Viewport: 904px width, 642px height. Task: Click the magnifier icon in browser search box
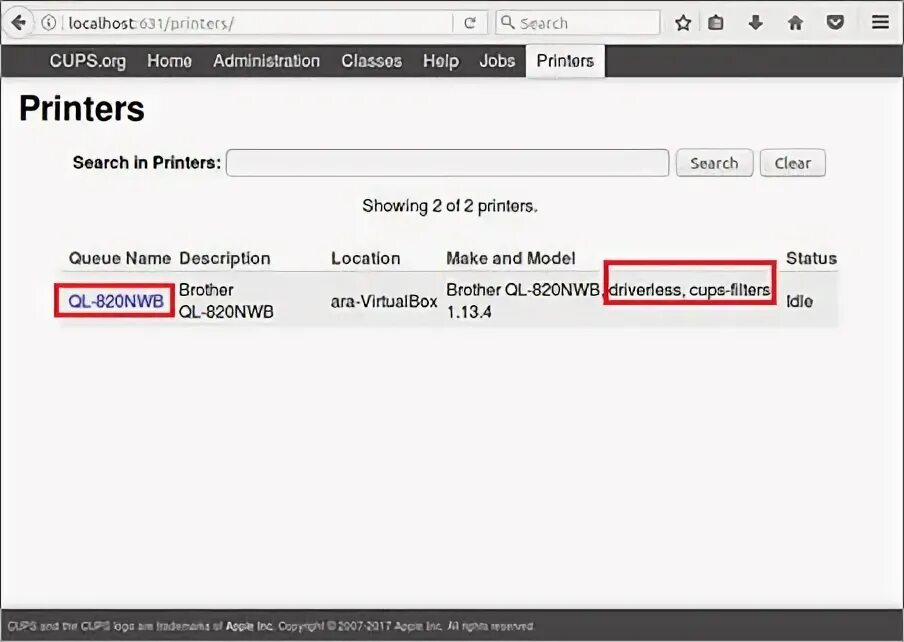point(507,22)
